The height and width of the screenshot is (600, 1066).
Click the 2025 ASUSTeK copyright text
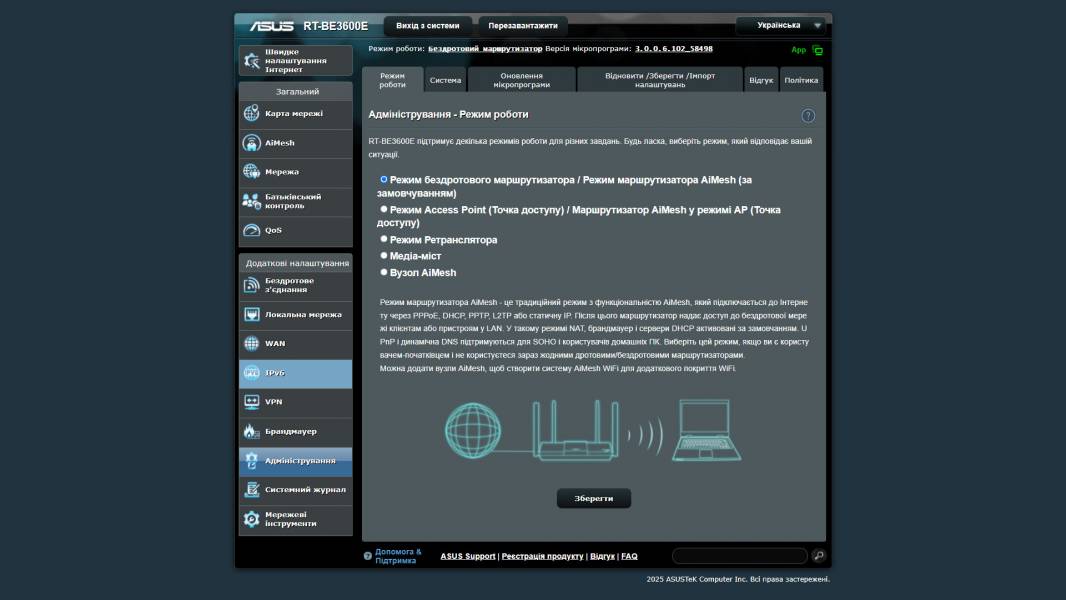click(x=738, y=579)
